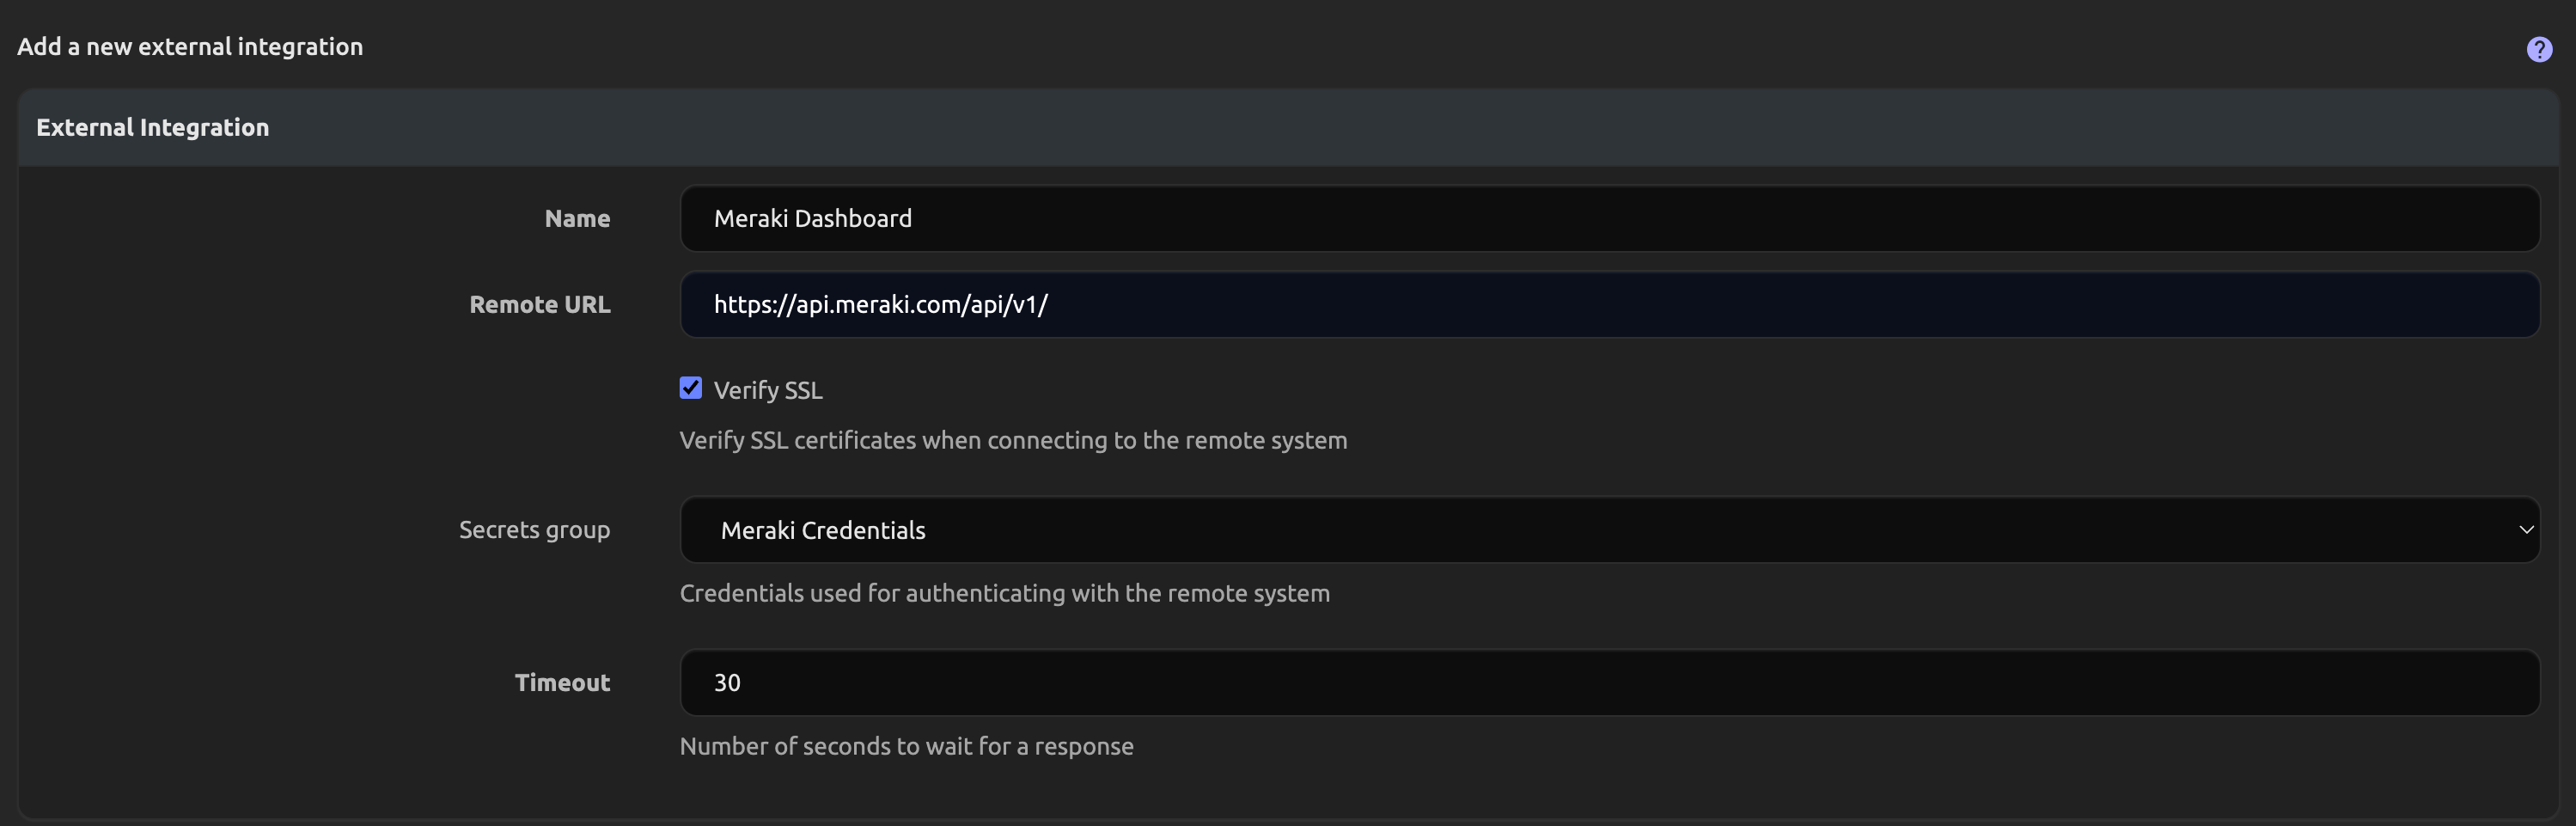Open the Secrets group dropdown
2576x826 pixels.
pos(1608,530)
